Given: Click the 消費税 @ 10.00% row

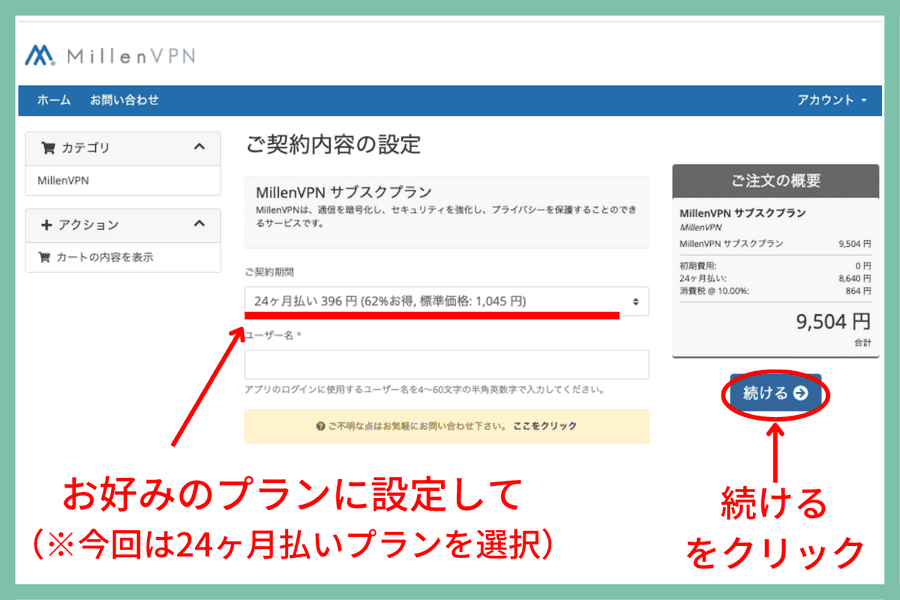Looking at the screenshot, I should (x=775, y=291).
